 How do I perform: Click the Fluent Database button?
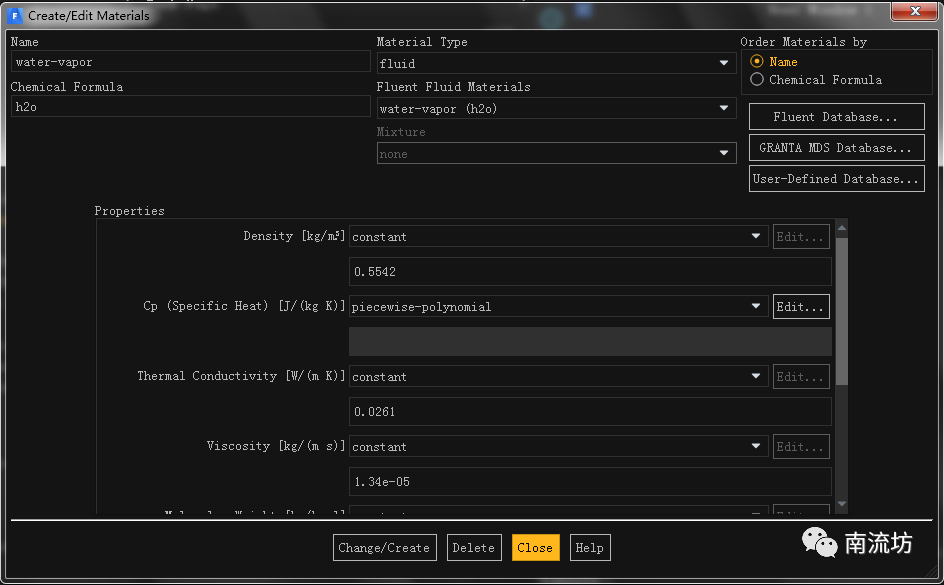tap(836, 117)
